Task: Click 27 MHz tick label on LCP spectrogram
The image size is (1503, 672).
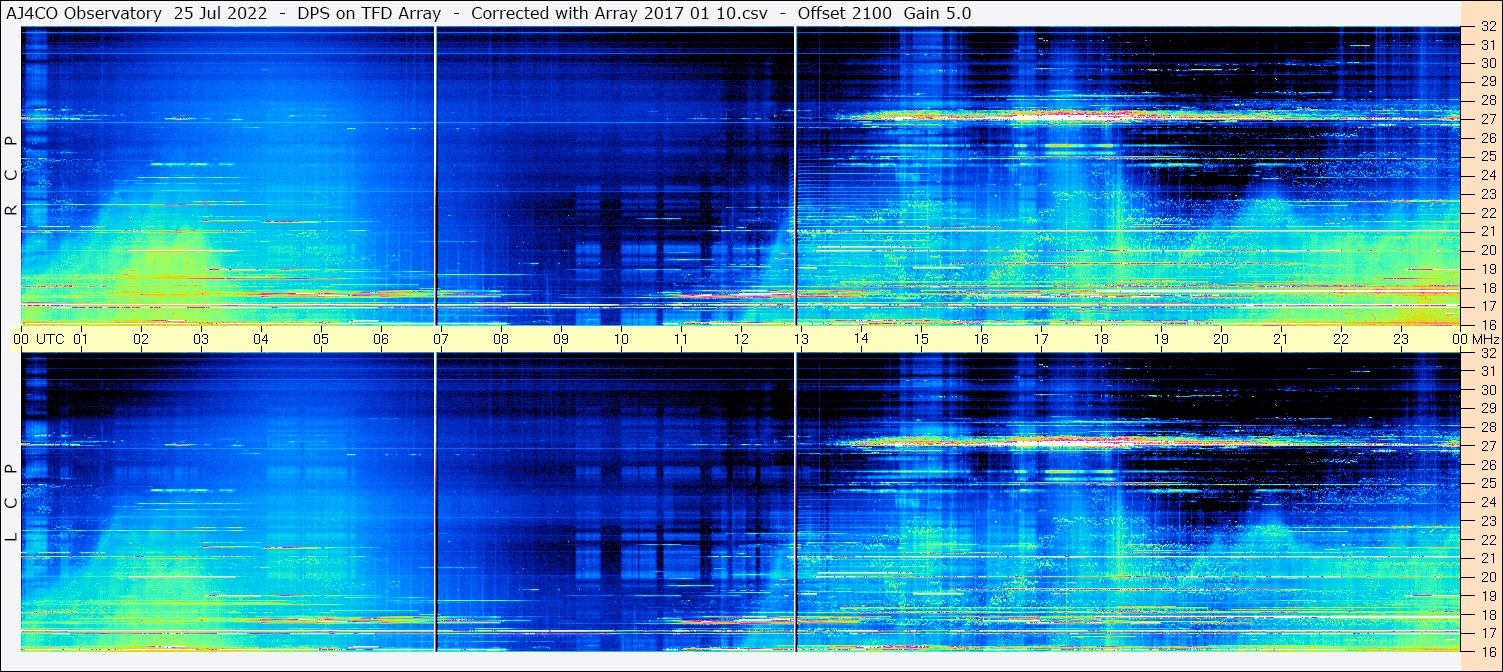Action: [x=1487, y=446]
